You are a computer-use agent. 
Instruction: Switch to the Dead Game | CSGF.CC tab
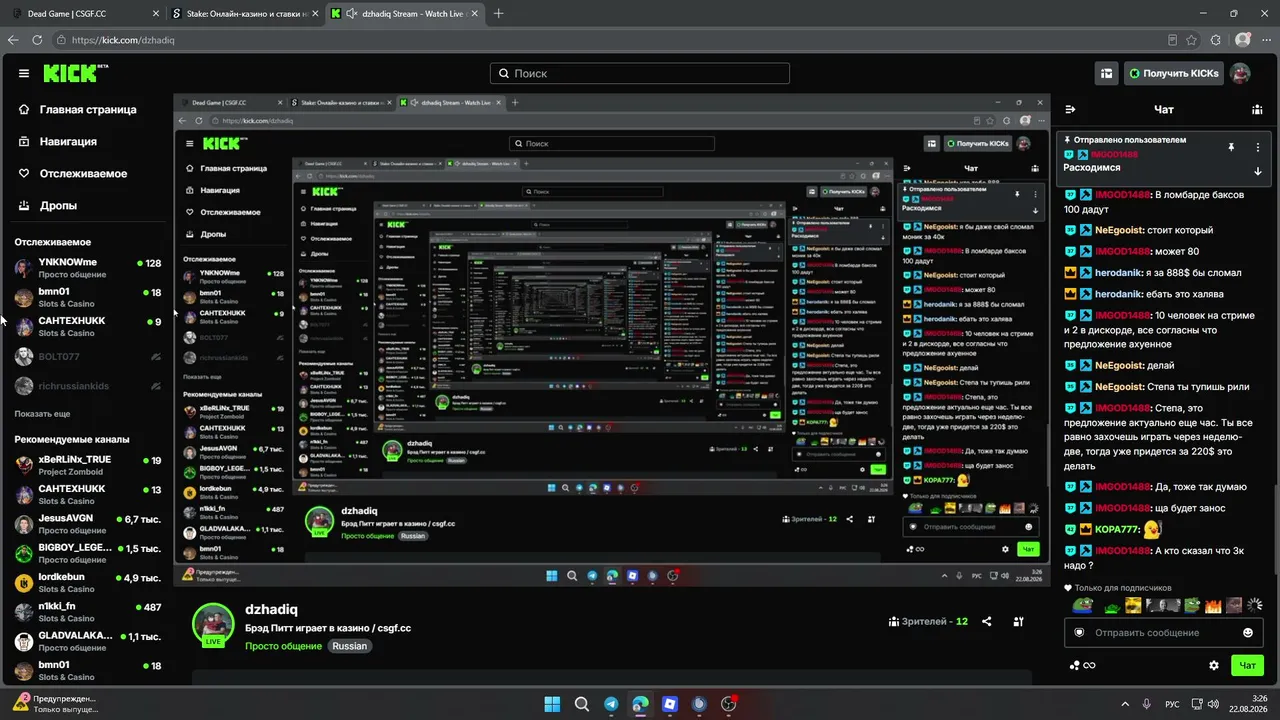pos(83,14)
